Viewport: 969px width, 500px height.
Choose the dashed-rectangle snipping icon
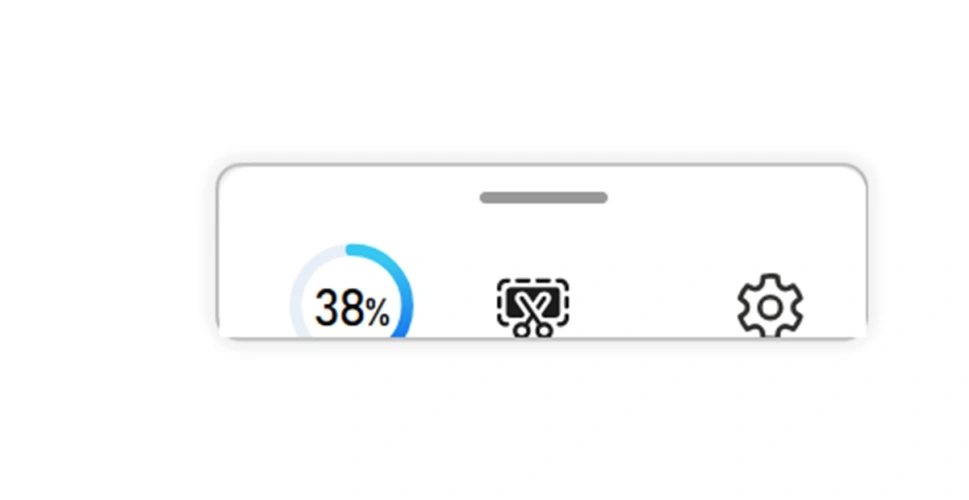pyautogui.click(x=533, y=307)
